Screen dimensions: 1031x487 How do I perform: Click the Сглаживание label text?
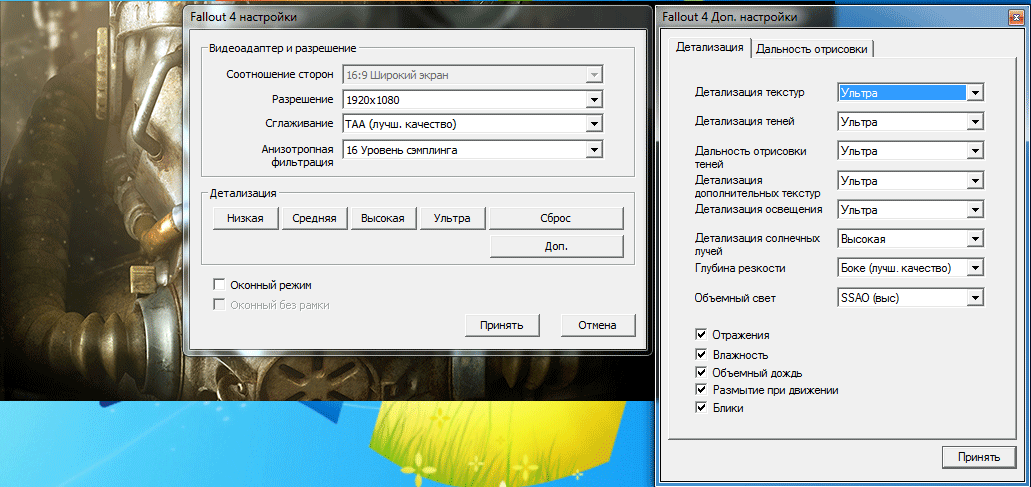(x=300, y=124)
